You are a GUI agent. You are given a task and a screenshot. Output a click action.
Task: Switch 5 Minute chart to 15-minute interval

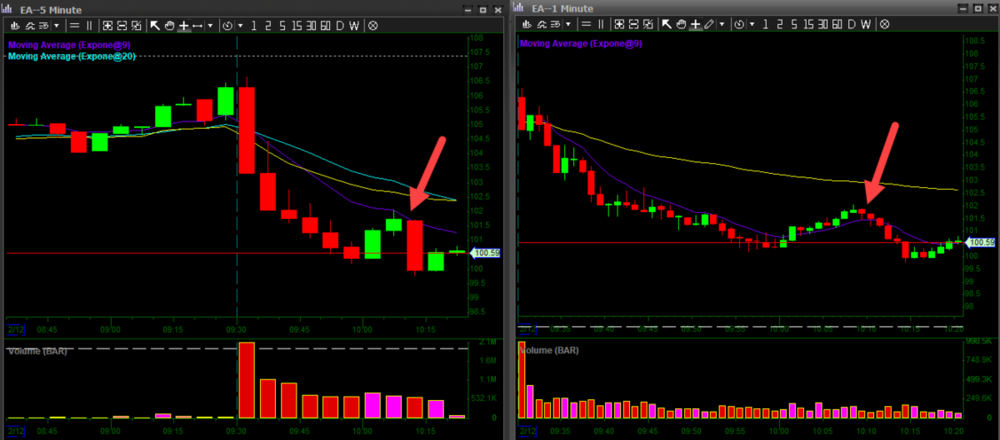(x=297, y=25)
